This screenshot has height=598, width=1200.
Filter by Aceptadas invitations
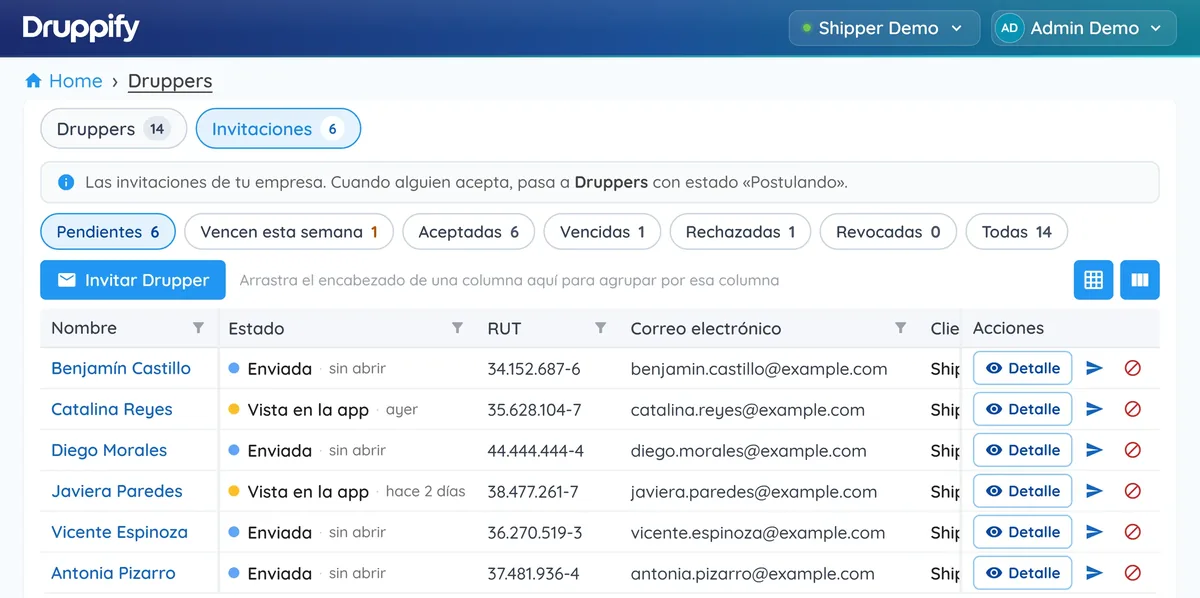pyautogui.click(x=469, y=232)
